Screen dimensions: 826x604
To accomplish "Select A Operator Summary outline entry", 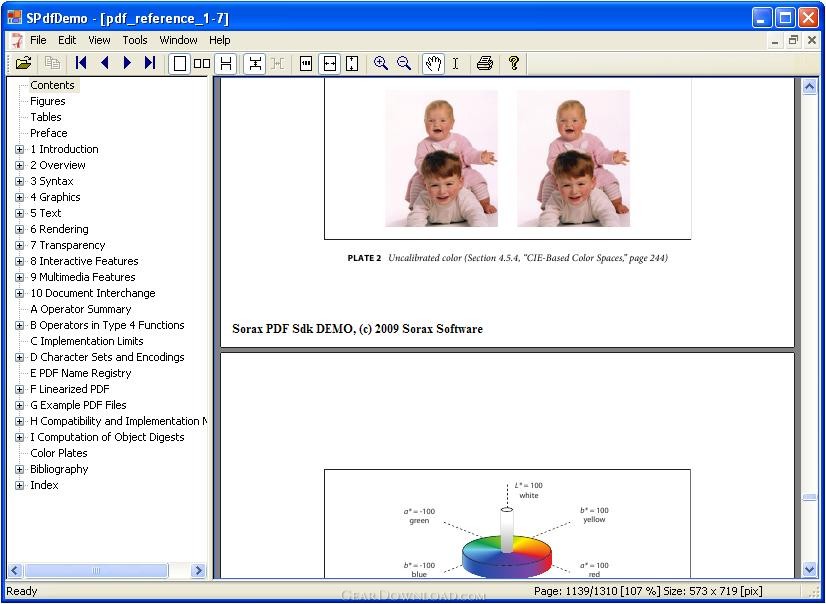I will (80, 309).
